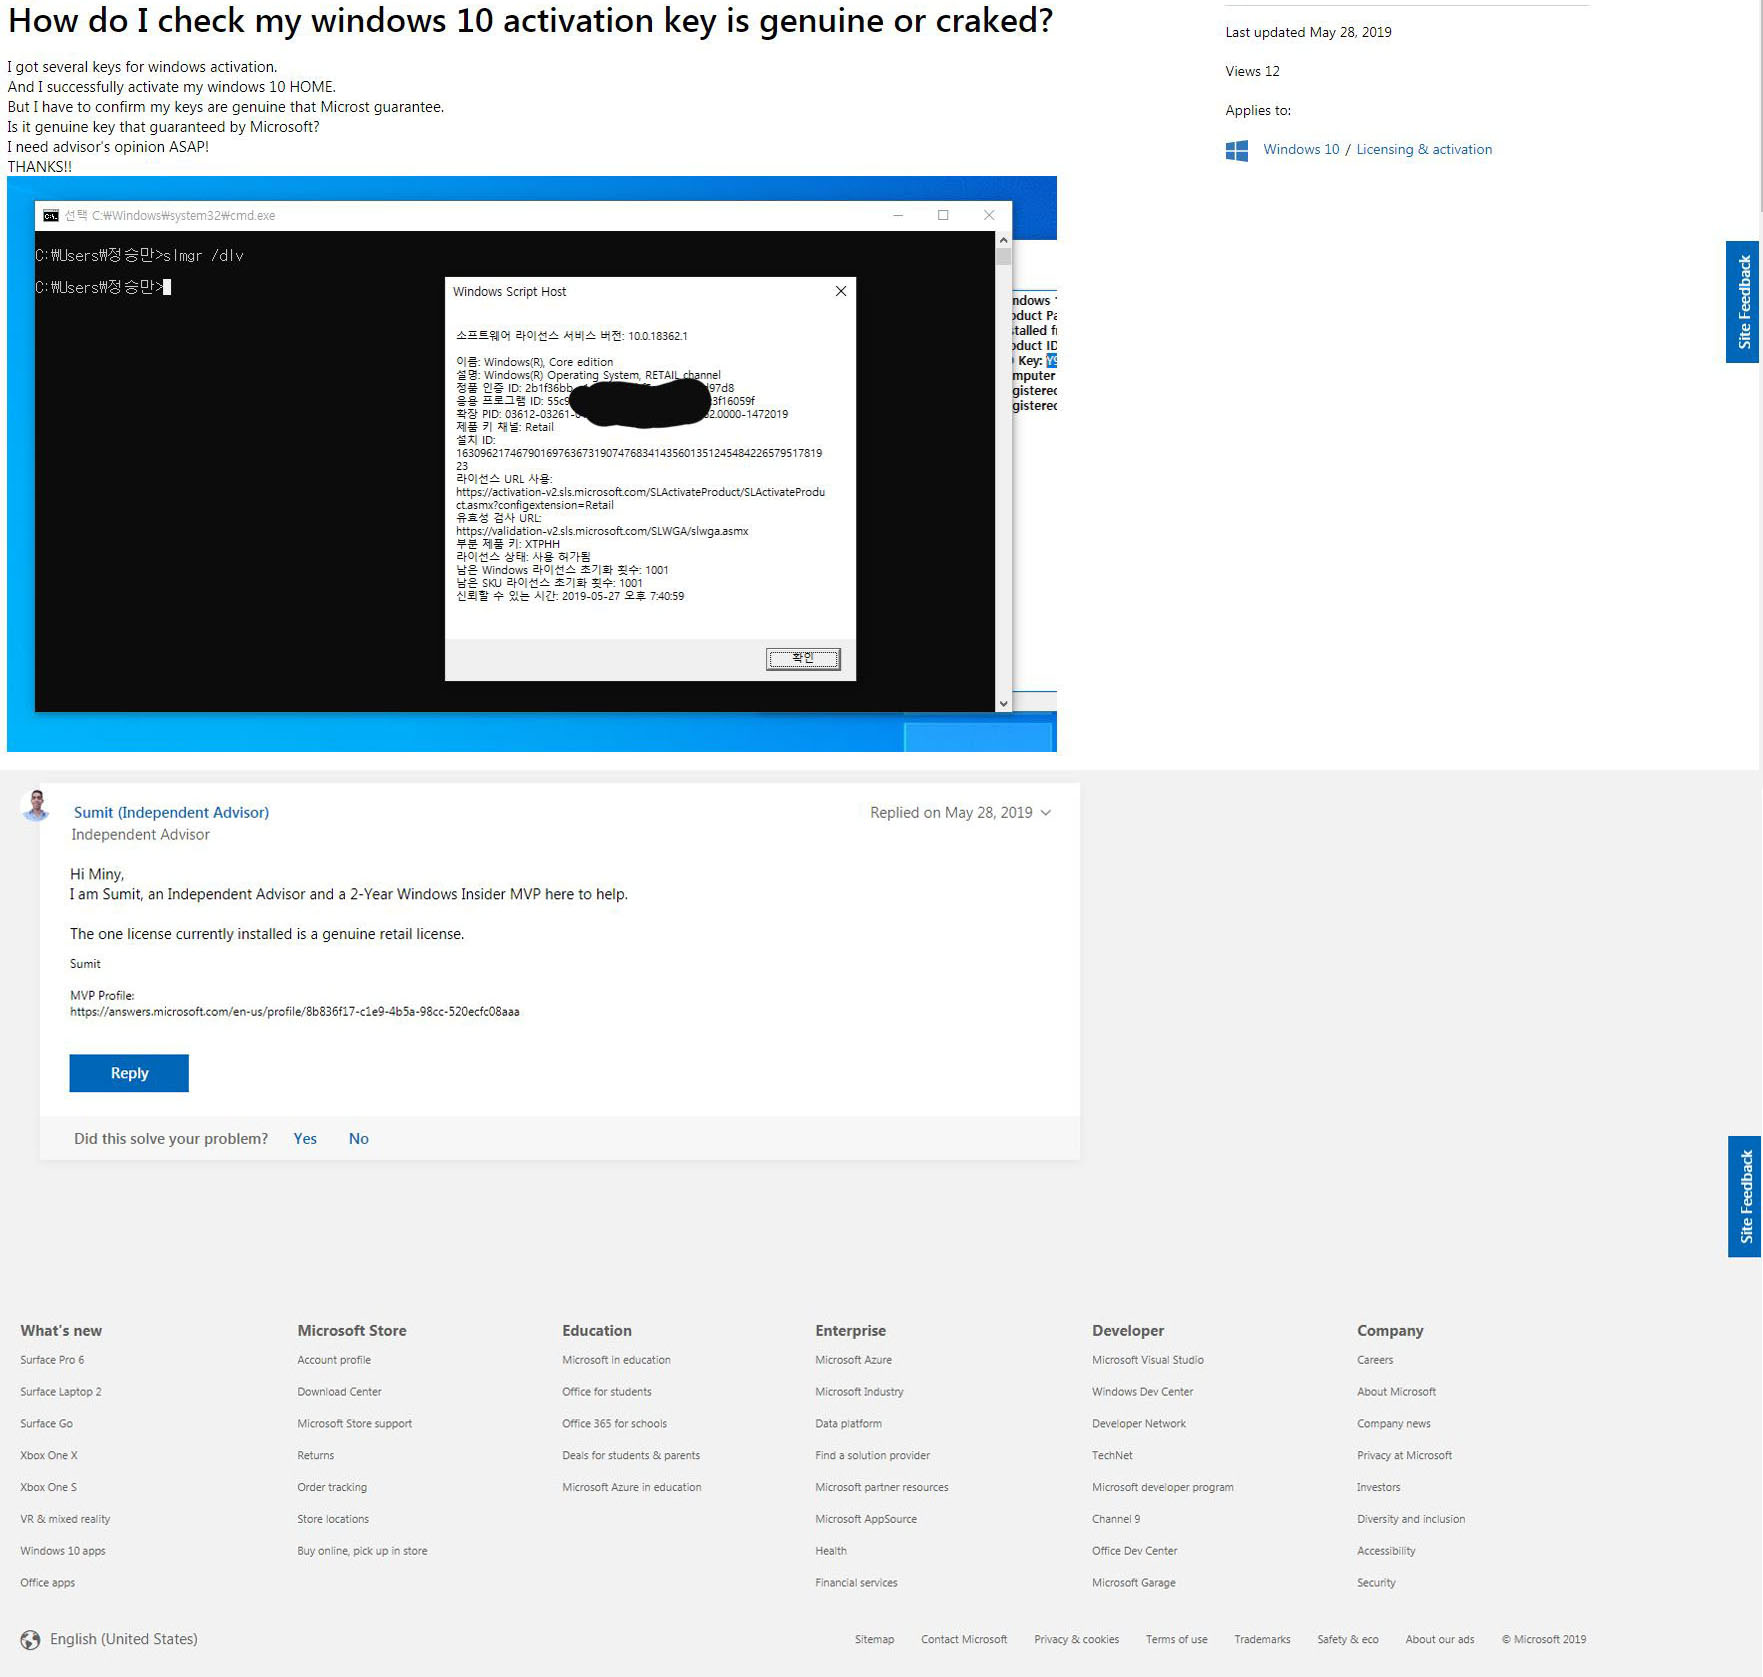Screen dimensions: 1763x1677
Task: Open Privacy & cookies link
Action: tap(1076, 1640)
